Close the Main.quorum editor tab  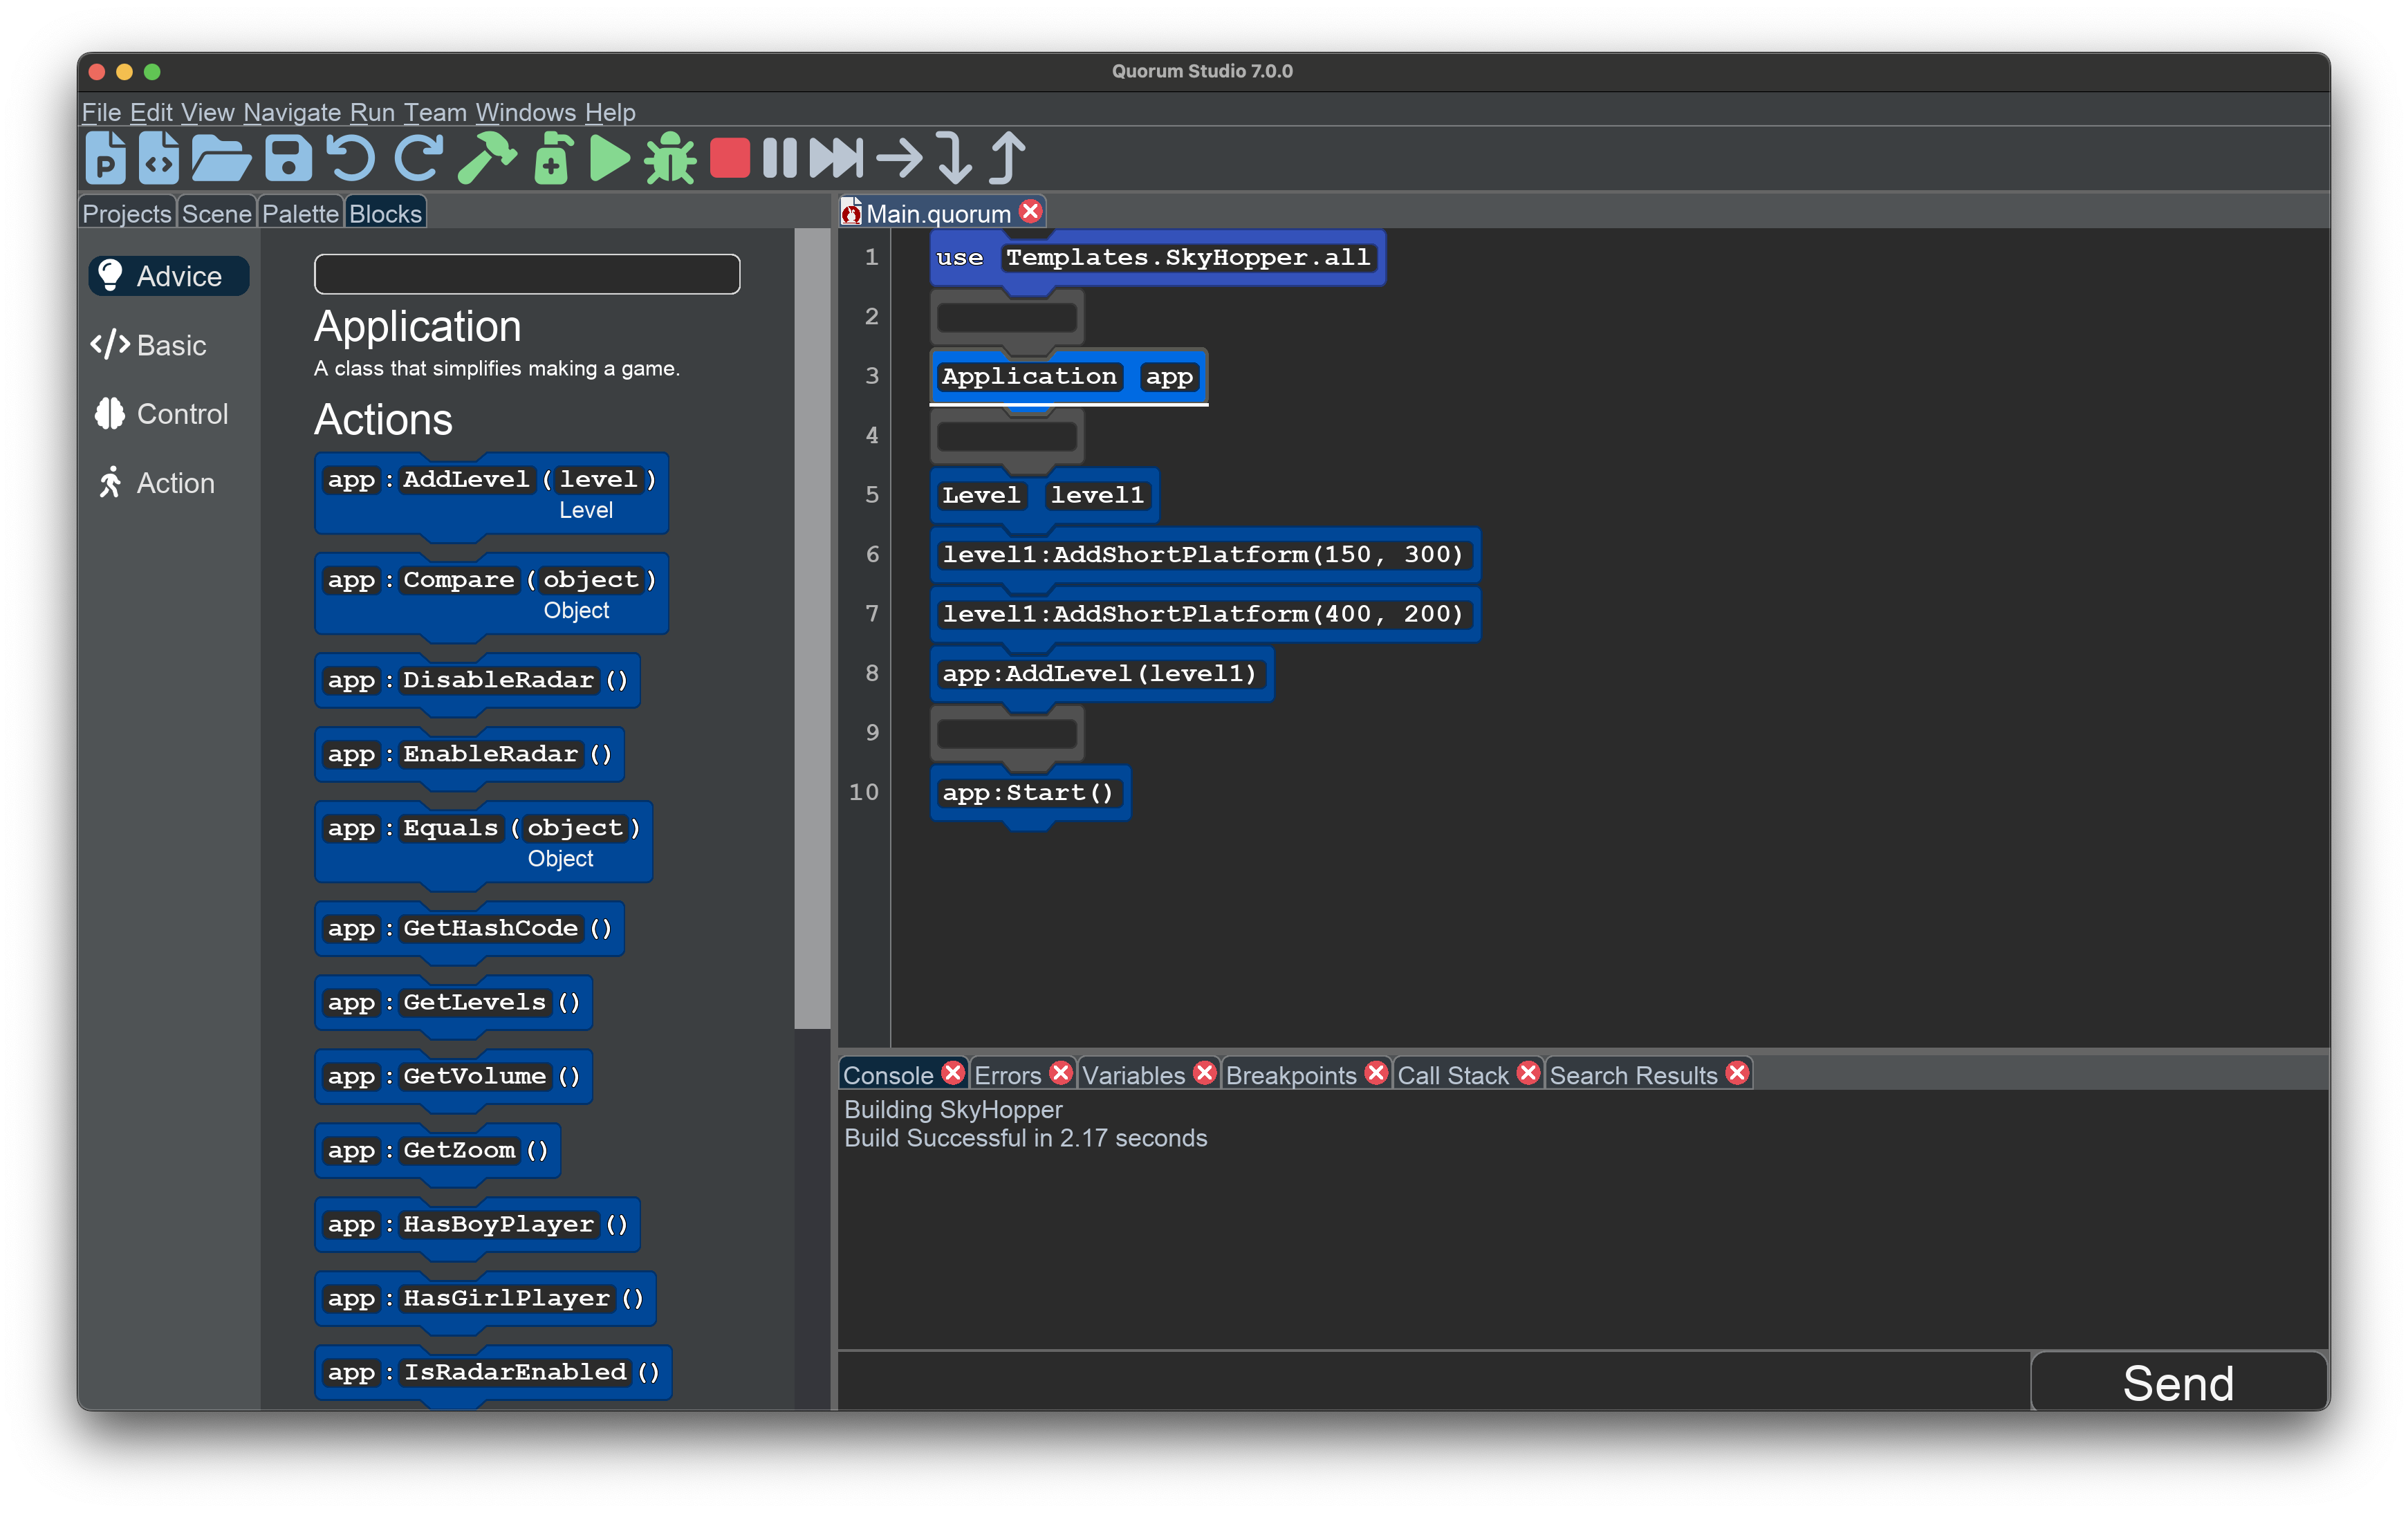1031,211
